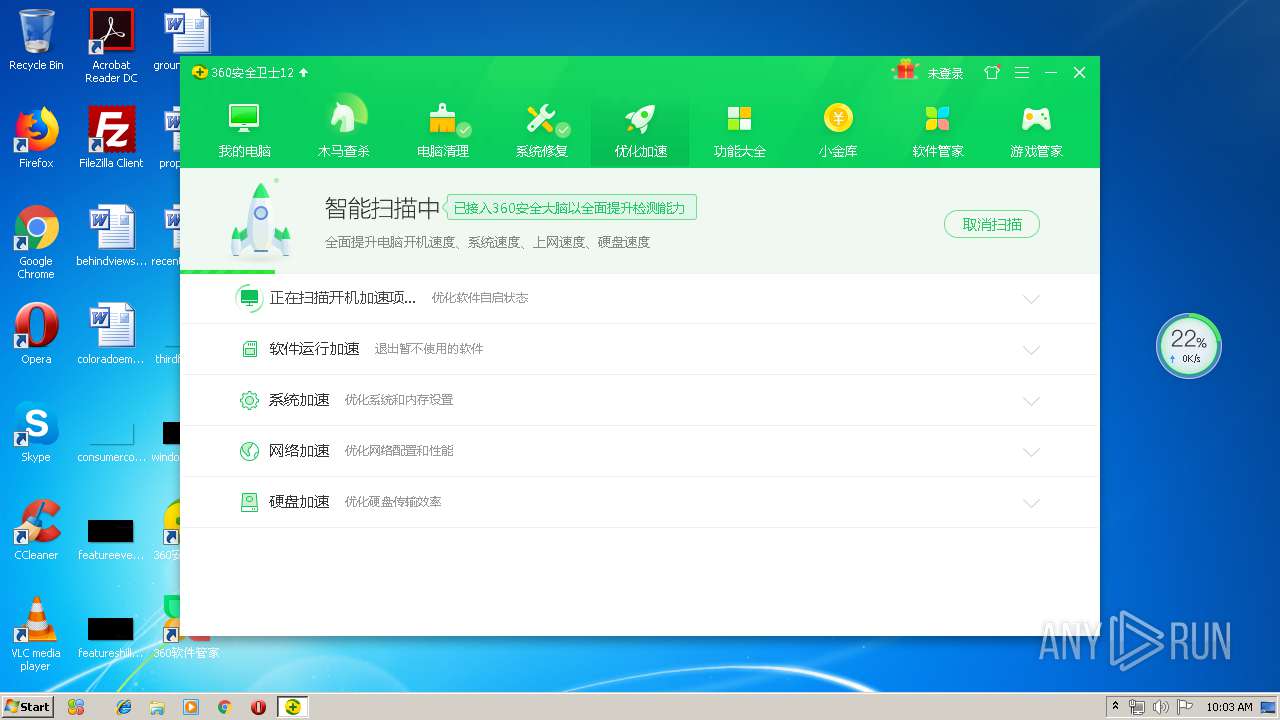Open CCleaner desktop shortcut
This screenshot has height=720, width=1280.
point(36,530)
